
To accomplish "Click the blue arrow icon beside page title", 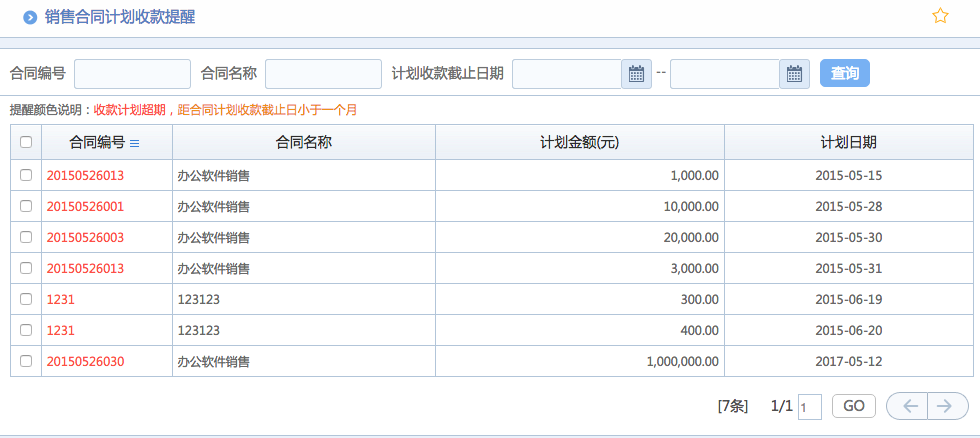I will click(x=30, y=17).
